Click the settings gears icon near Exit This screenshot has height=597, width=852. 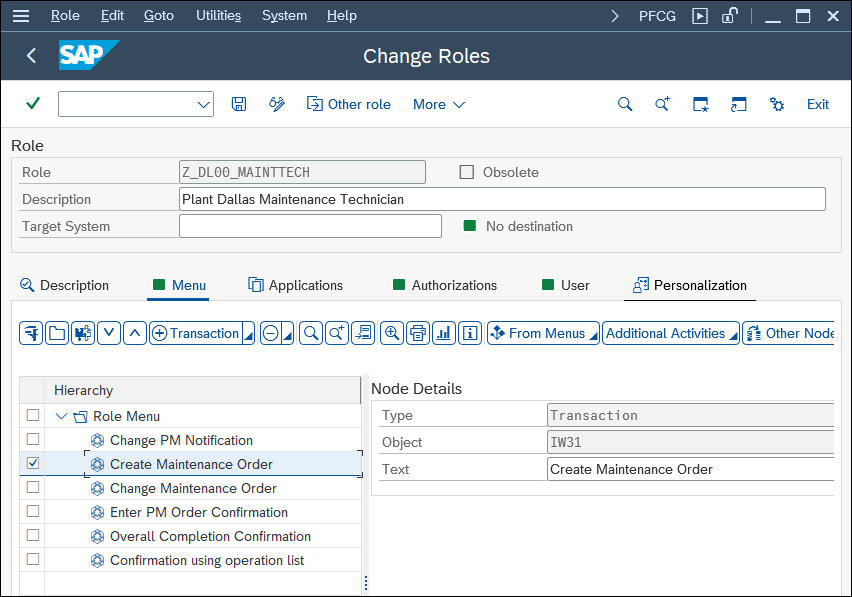point(777,104)
